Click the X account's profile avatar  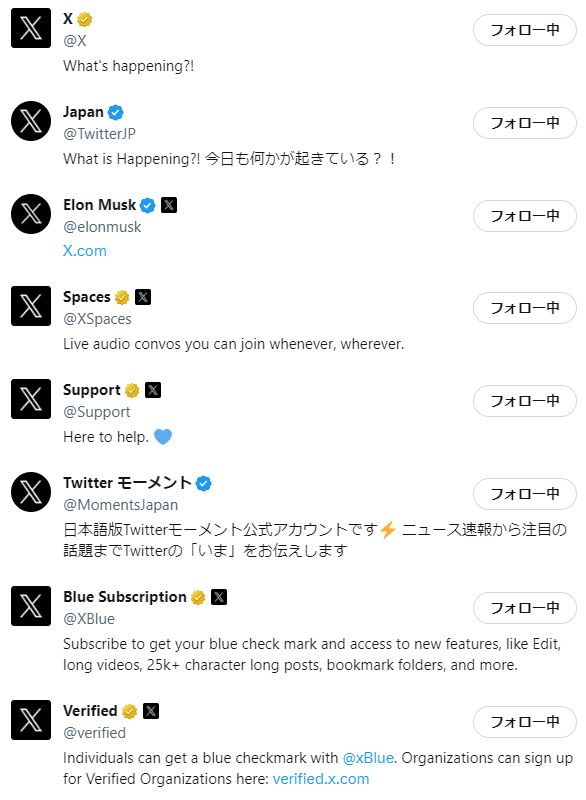tap(31, 28)
